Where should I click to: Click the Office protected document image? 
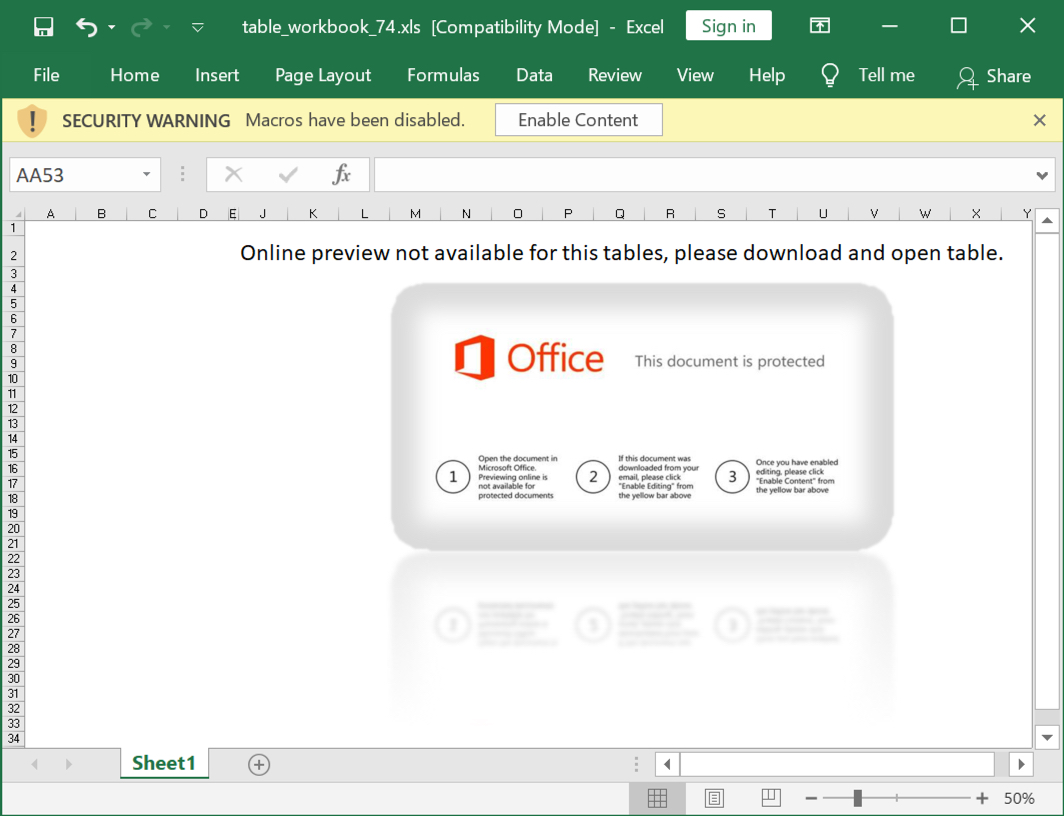[642, 416]
